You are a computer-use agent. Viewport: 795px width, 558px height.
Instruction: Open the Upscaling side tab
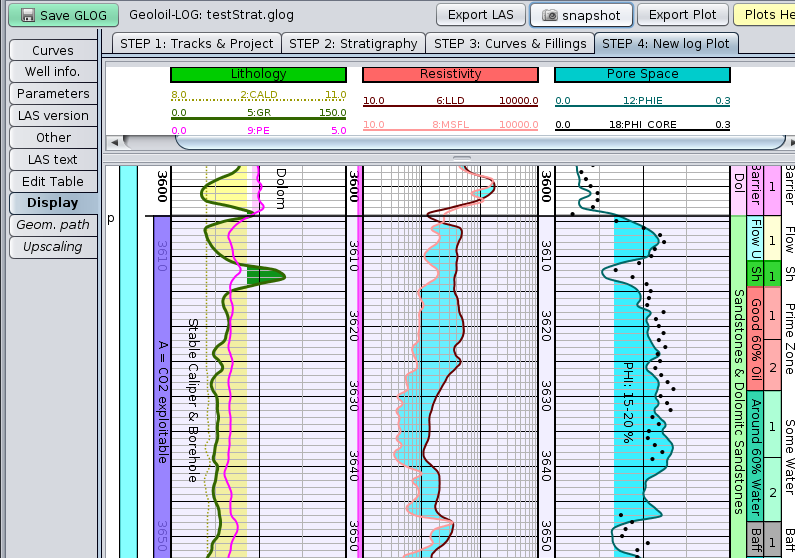pyautogui.click(x=53, y=247)
